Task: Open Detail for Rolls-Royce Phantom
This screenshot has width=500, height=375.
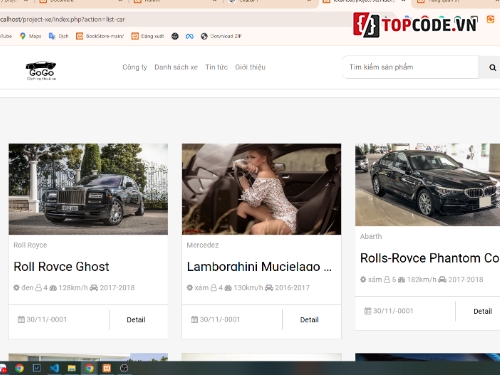Action: click(483, 311)
